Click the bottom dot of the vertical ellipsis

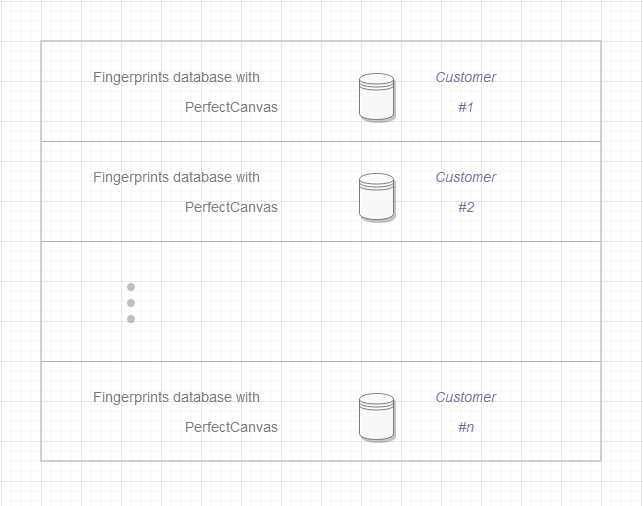coord(131,319)
